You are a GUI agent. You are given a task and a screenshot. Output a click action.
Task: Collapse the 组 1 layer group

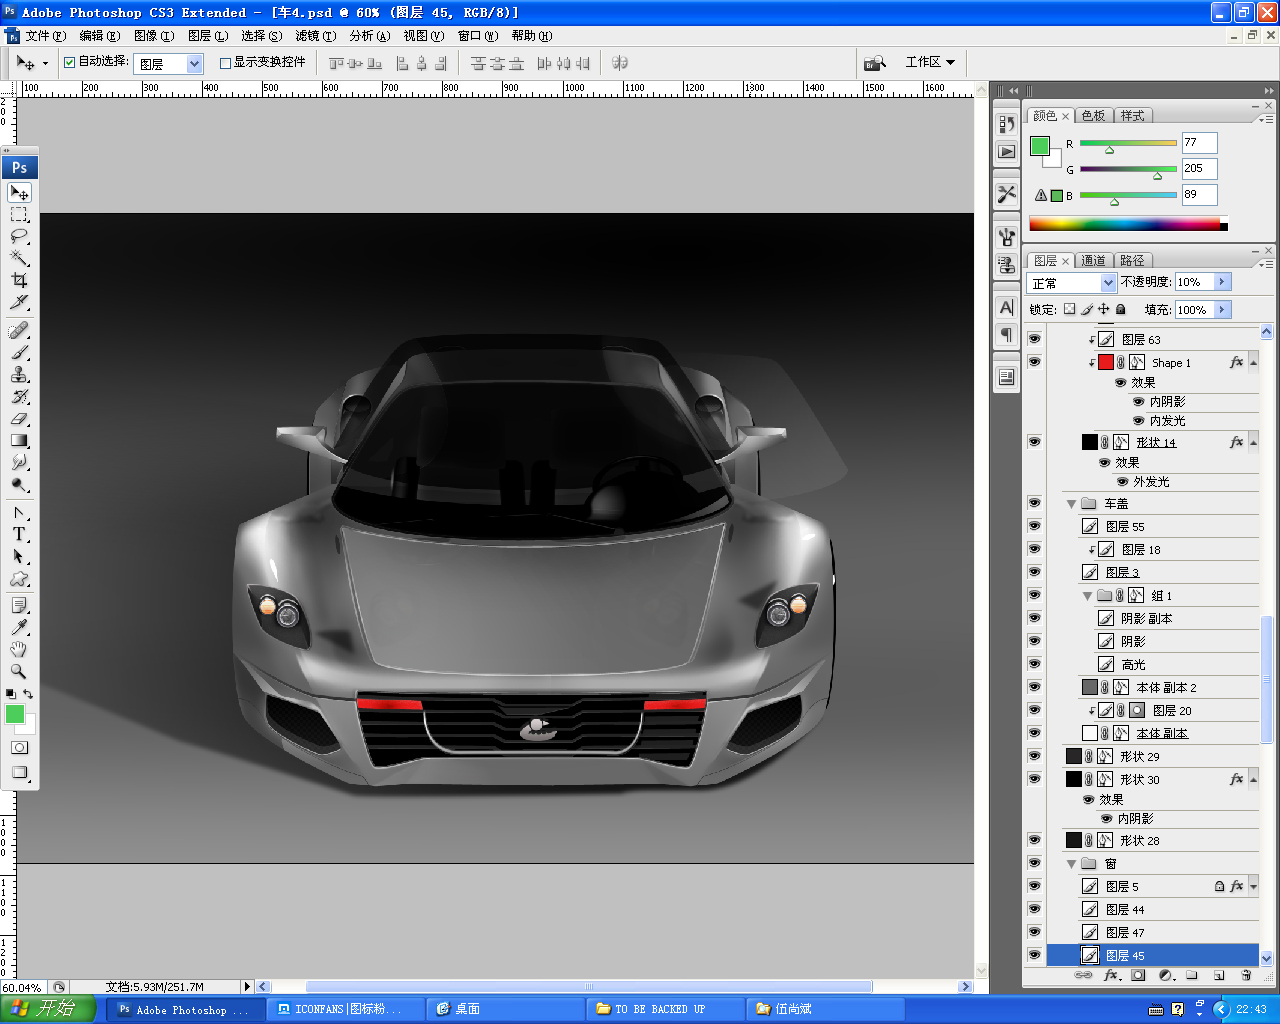(1087, 596)
